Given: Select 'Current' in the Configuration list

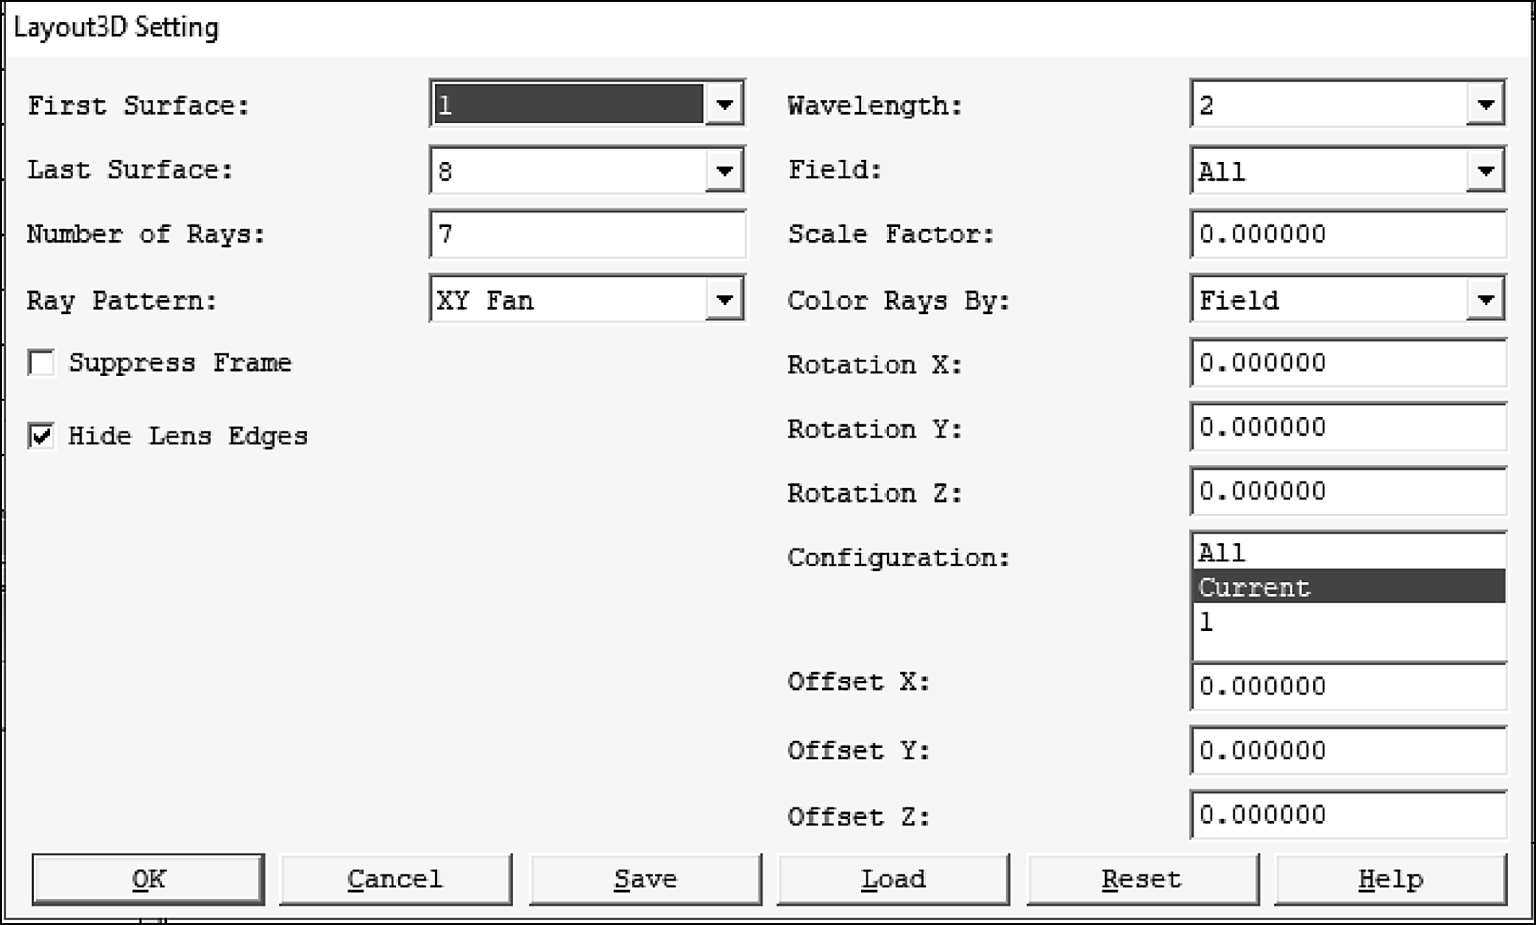Looking at the screenshot, I should (x=1346, y=587).
